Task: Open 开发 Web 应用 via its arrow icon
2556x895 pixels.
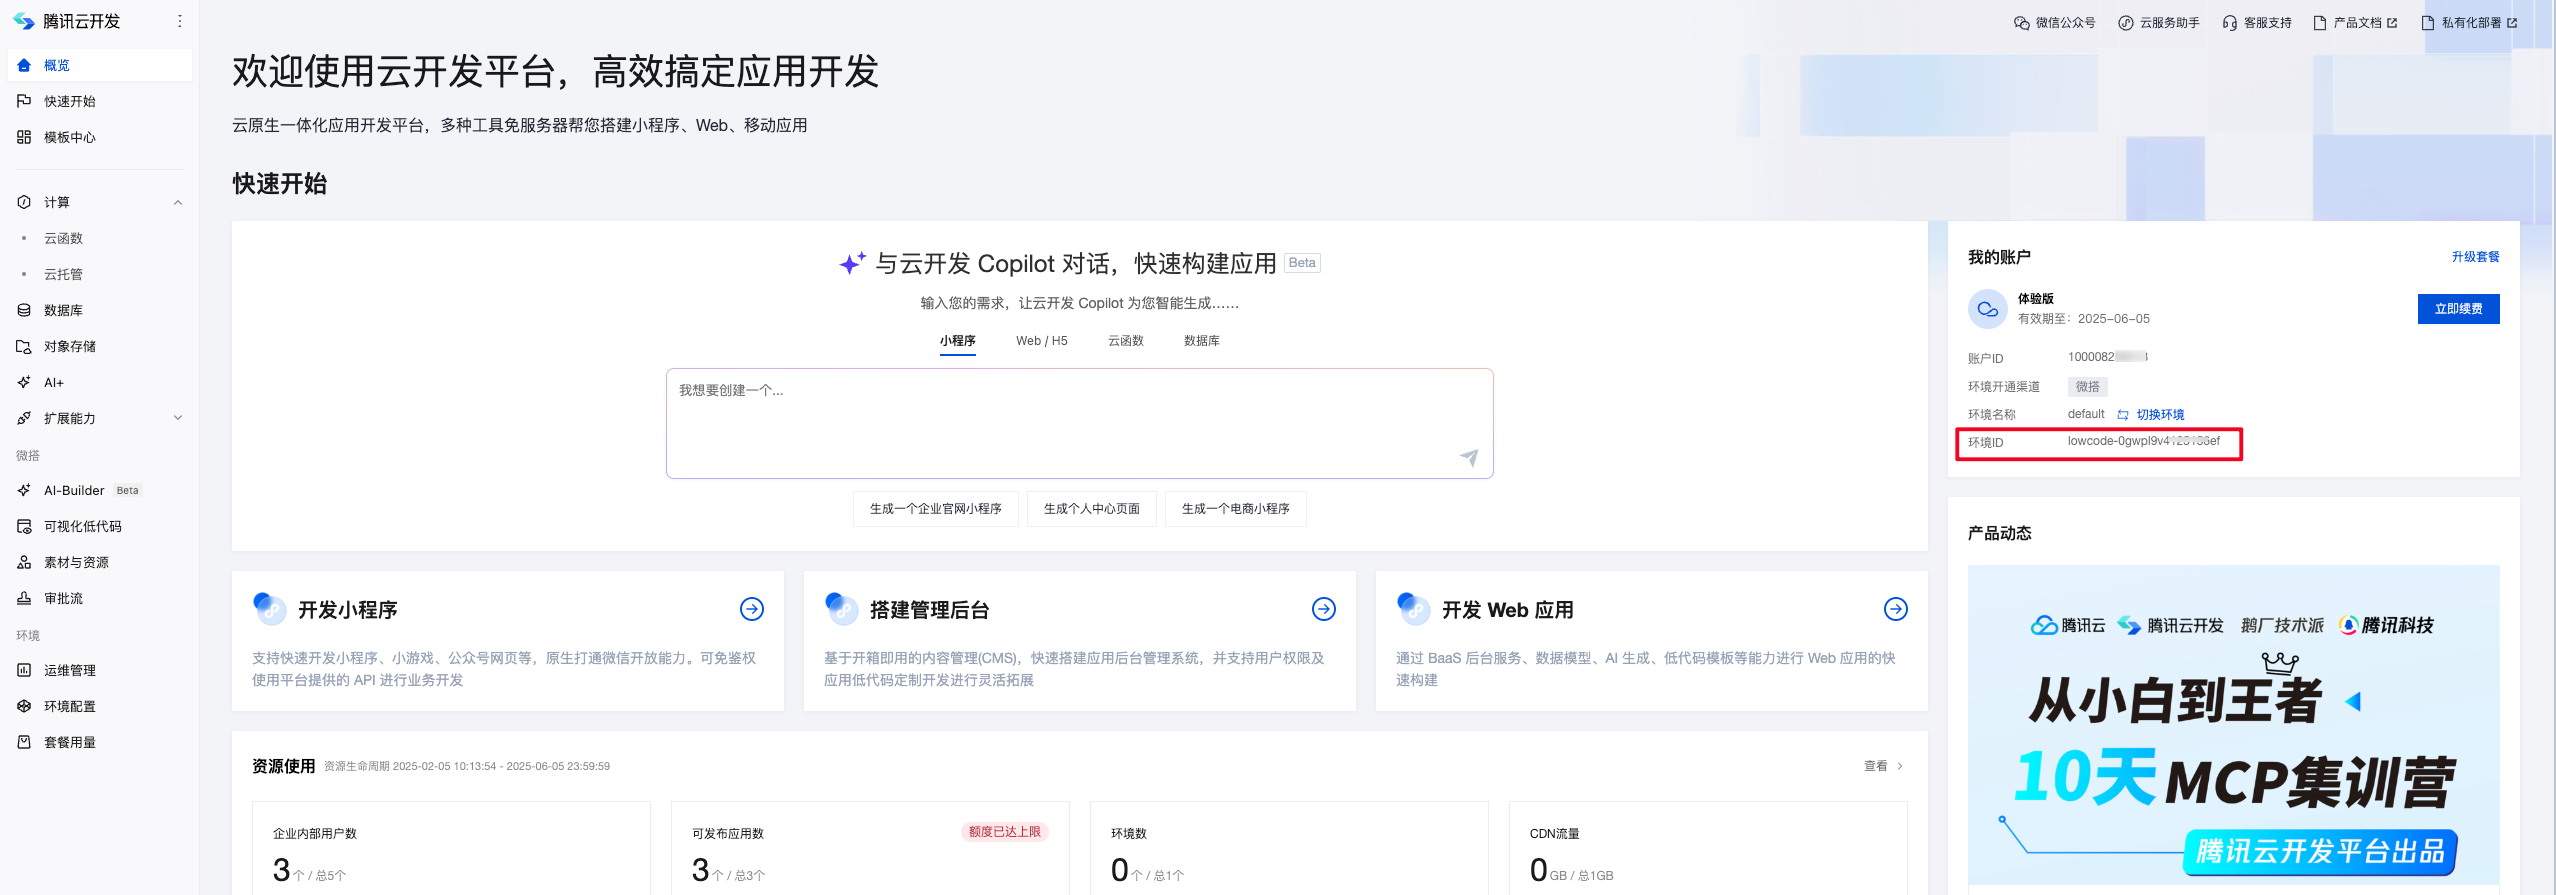Action: point(1896,609)
